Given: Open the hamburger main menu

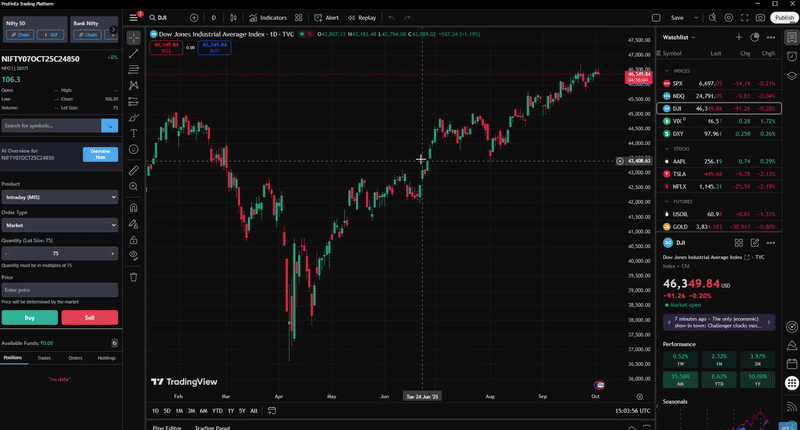Looking at the screenshot, I should (134, 17).
